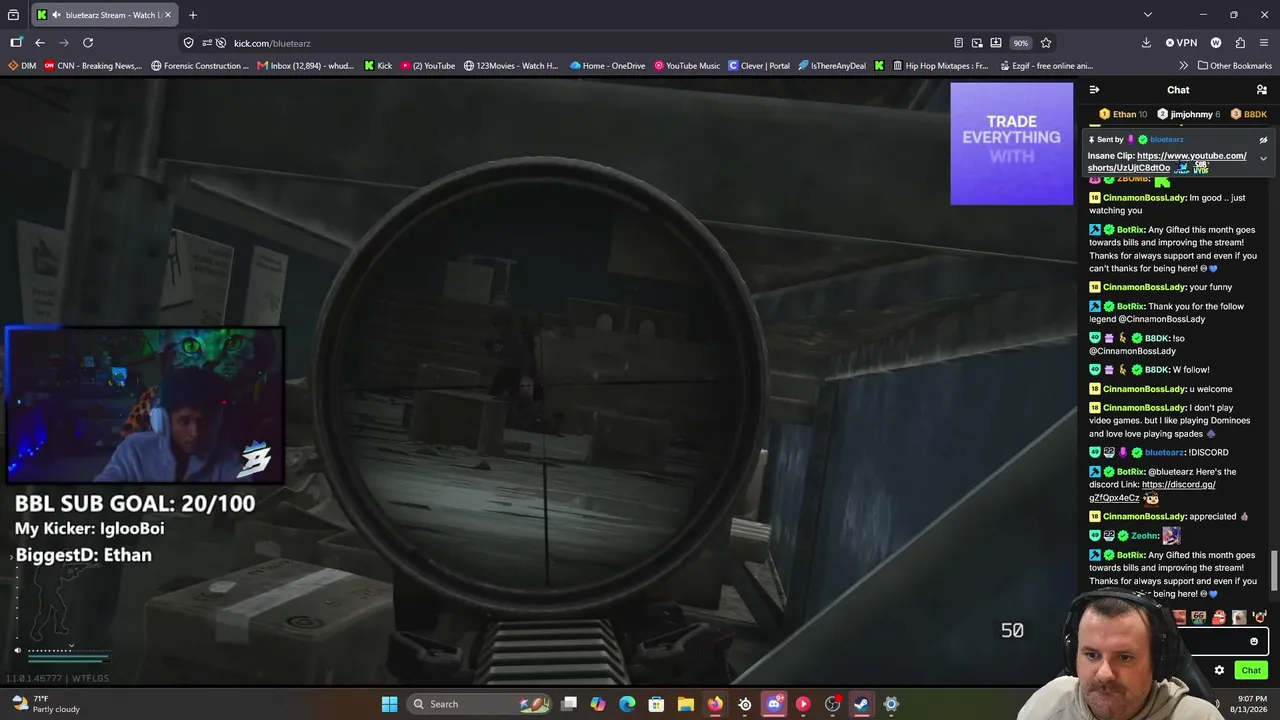Viewport: 1280px width, 720px height.
Task: Open the Hip Hop Mixtapes bookmark
Action: pyautogui.click(x=940, y=66)
